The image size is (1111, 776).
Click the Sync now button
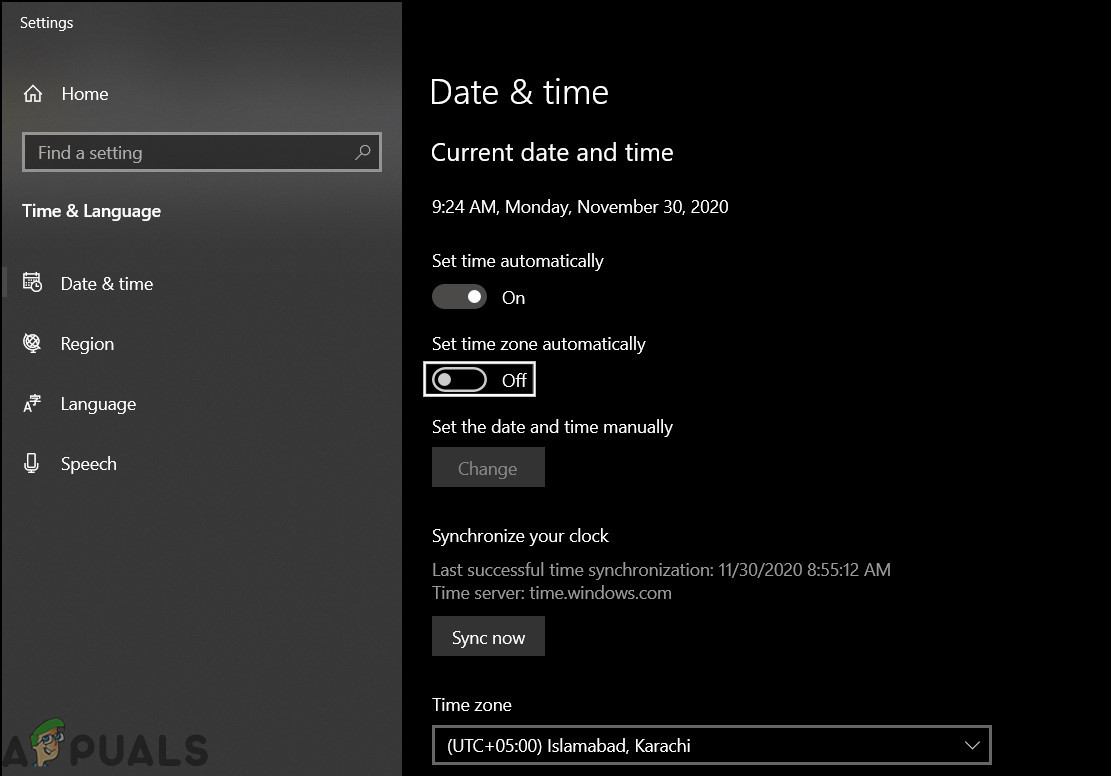[x=488, y=636]
